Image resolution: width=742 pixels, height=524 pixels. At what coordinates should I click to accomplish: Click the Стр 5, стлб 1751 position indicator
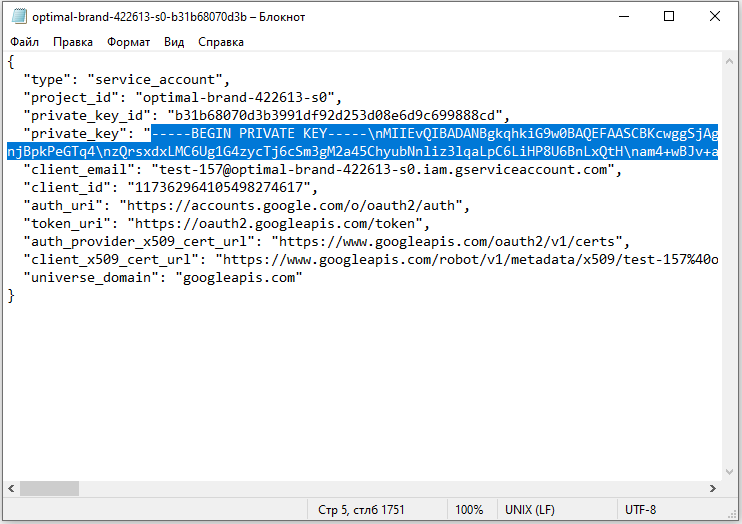(x=361, y=510)
